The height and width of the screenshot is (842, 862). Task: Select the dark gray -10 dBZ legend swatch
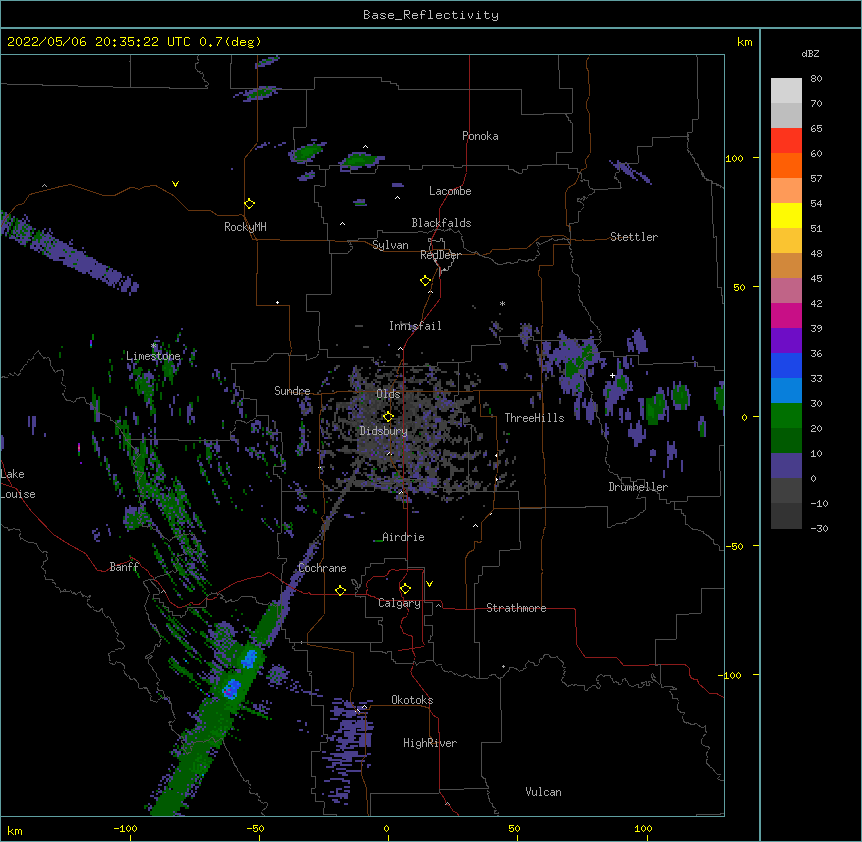[x=786, y=516]
